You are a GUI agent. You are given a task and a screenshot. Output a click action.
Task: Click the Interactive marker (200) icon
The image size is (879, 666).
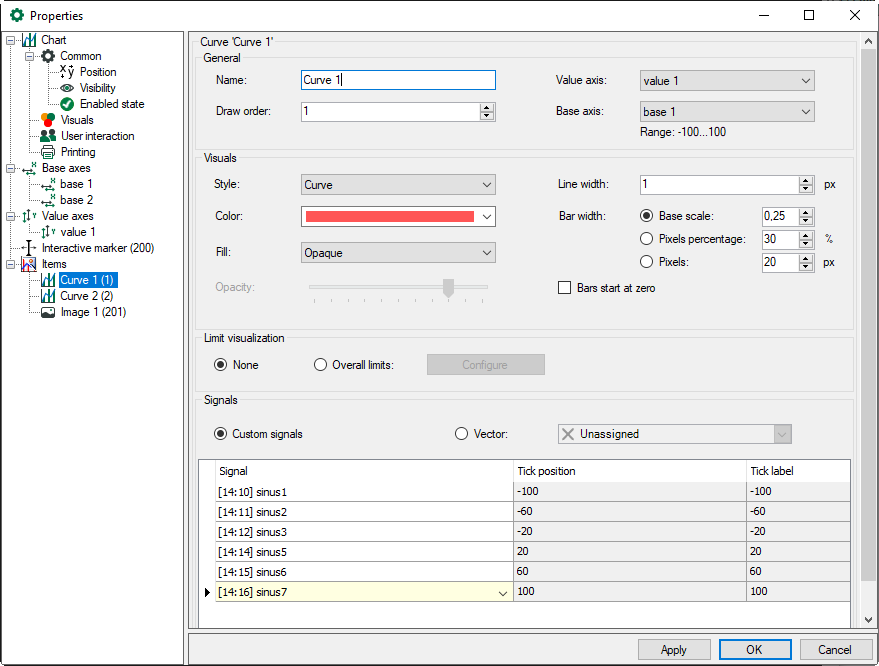(29, 248)
